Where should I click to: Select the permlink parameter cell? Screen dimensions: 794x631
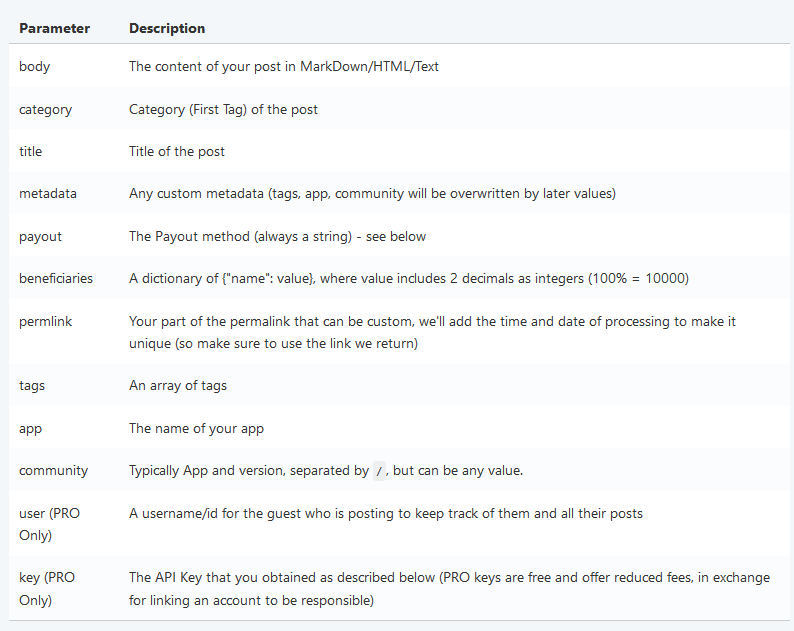point(46,322)
